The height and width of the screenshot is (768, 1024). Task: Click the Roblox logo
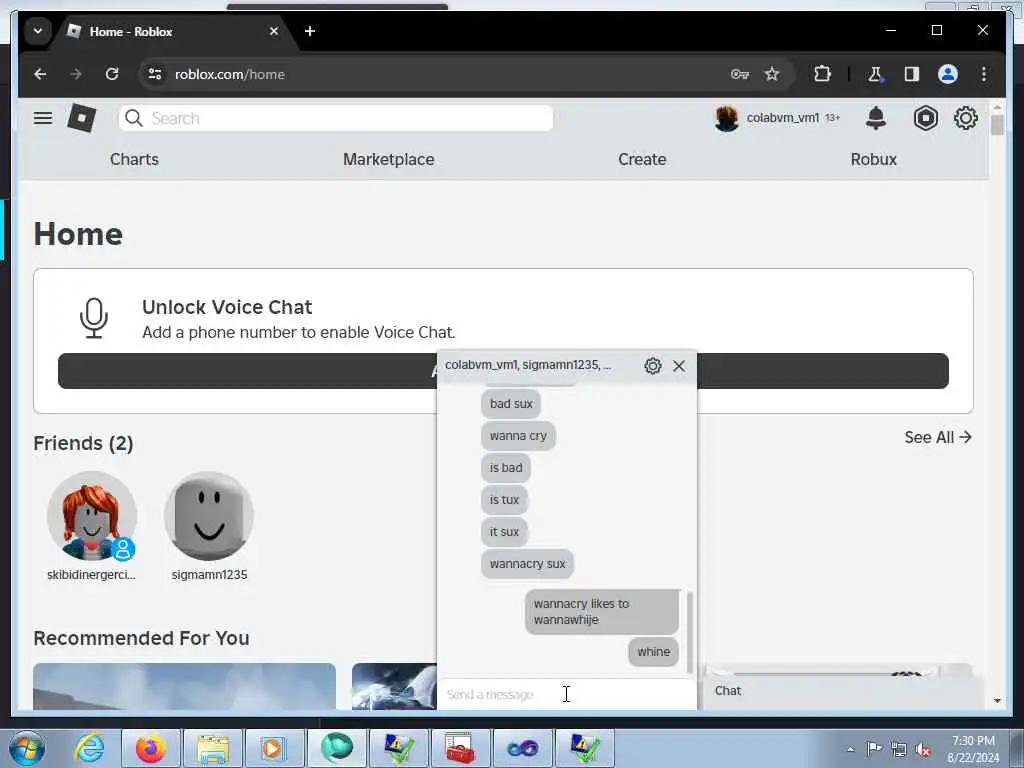[x=82, y=118]
